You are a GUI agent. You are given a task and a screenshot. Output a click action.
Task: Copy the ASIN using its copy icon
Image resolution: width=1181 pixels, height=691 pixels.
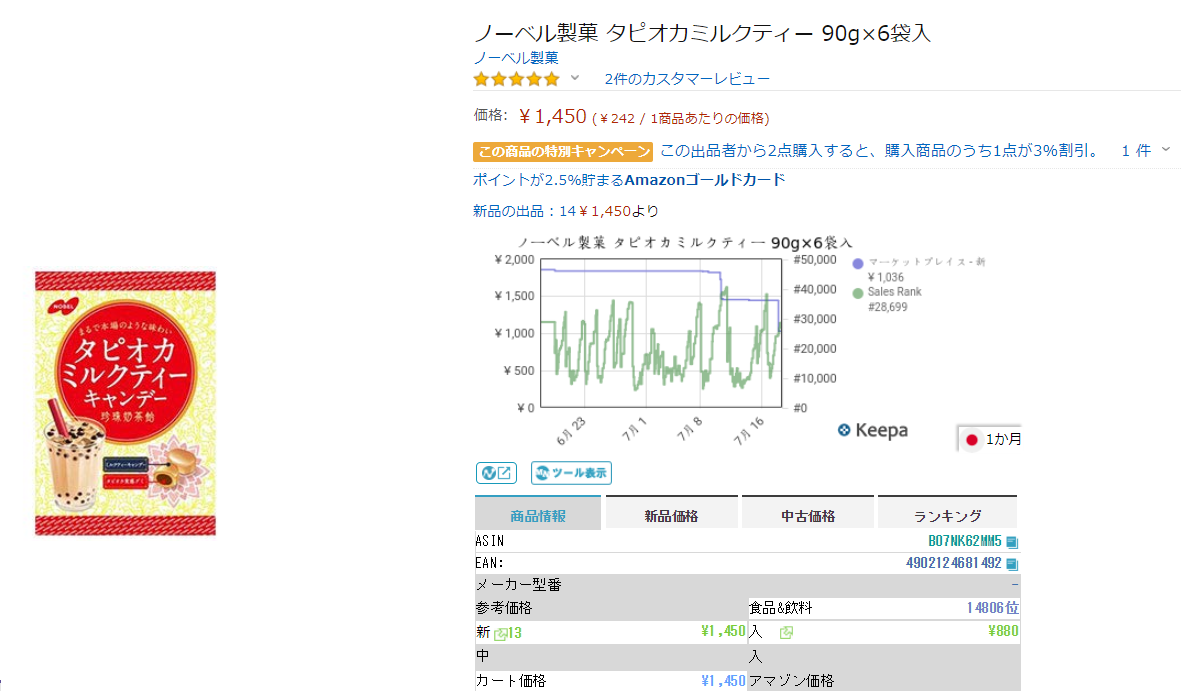pyautogui.click(x=1011, y=542)
